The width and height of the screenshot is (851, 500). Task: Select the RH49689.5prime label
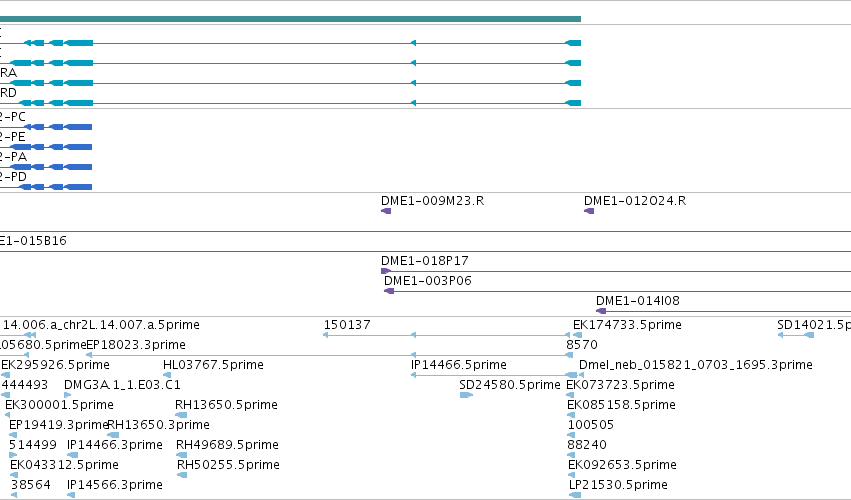coord(227,445)
